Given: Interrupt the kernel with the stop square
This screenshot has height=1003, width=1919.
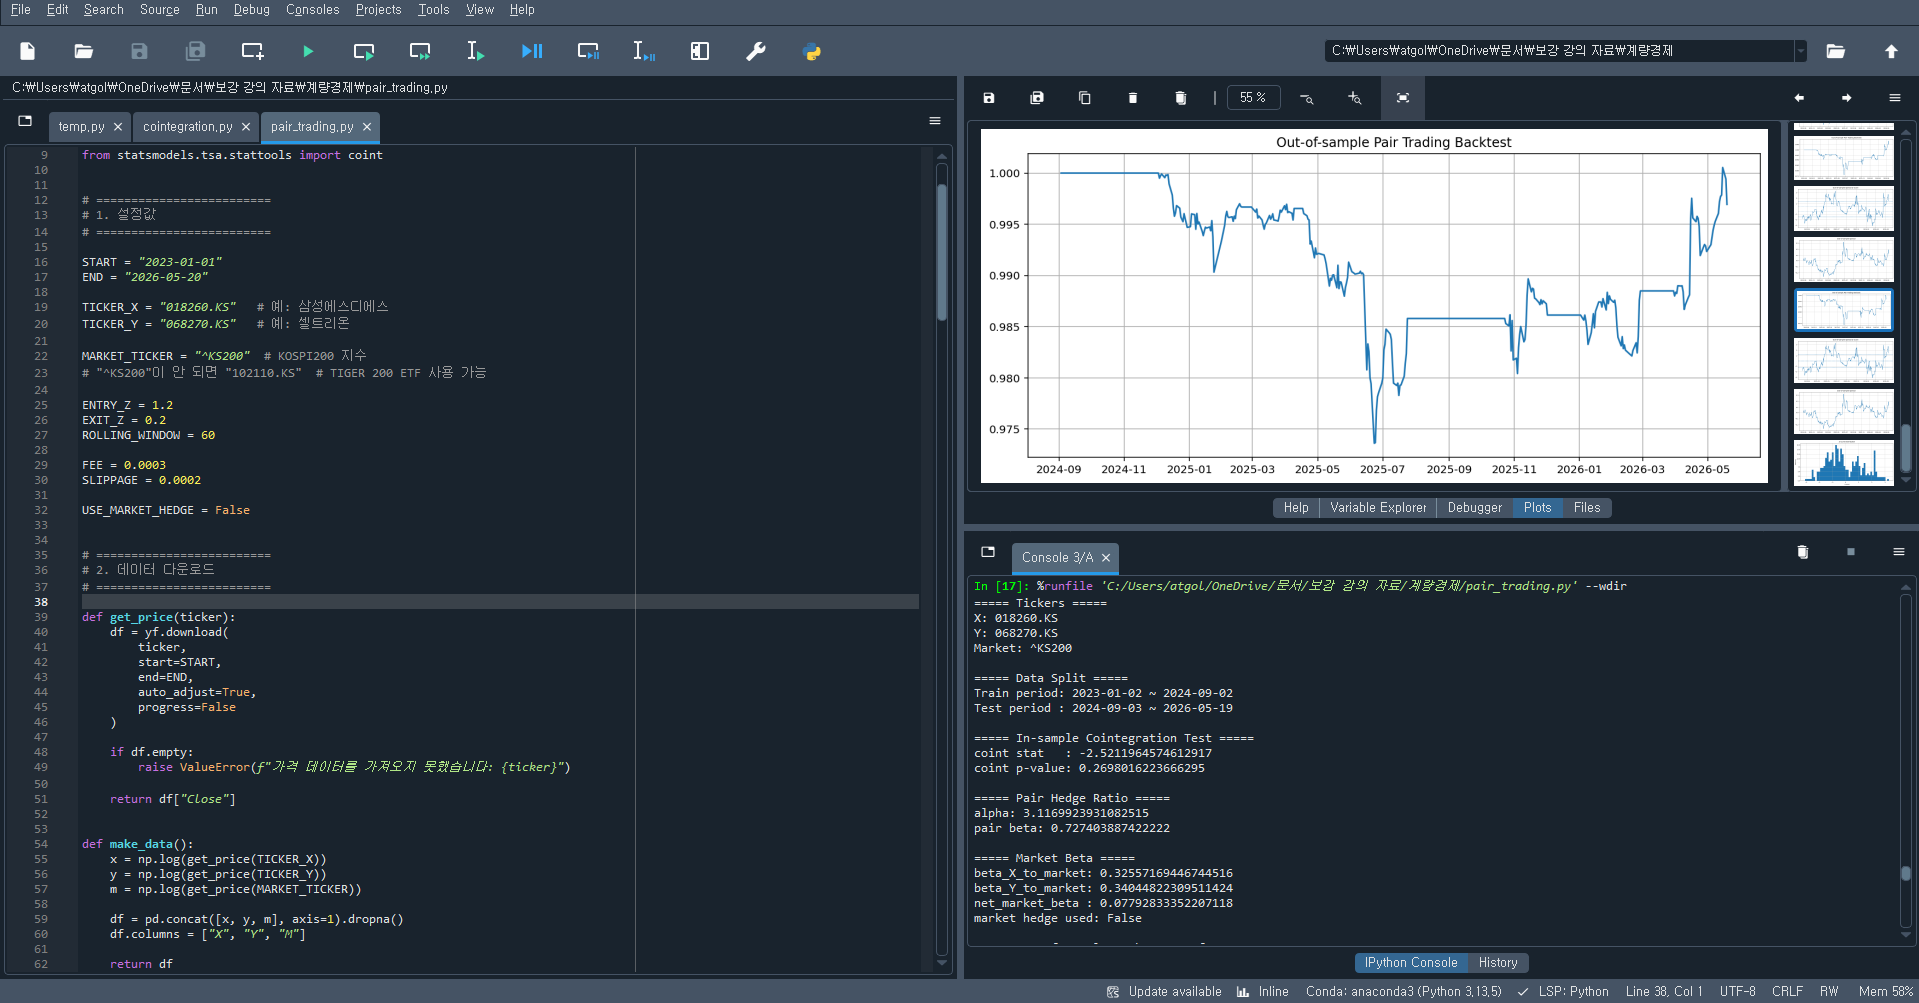Looking at the screenshot, I should tap(1851, 552).
